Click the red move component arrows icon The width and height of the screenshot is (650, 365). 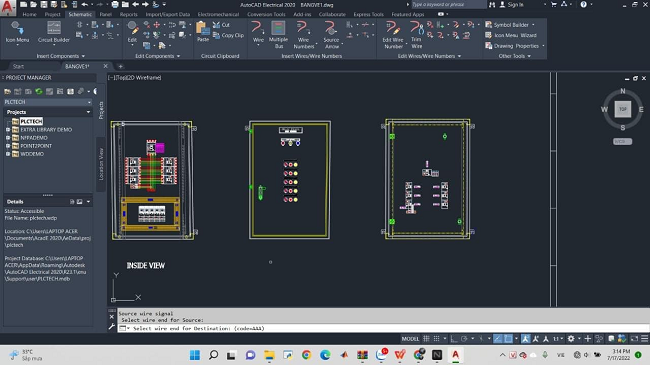tap(157, 25)
